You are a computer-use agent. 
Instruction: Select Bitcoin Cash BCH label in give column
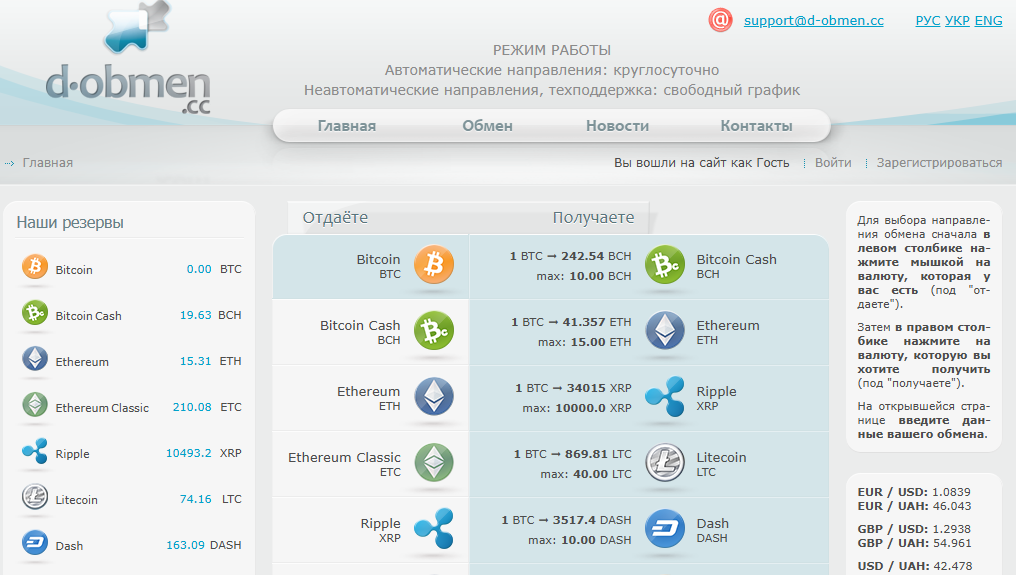[360, 332]
